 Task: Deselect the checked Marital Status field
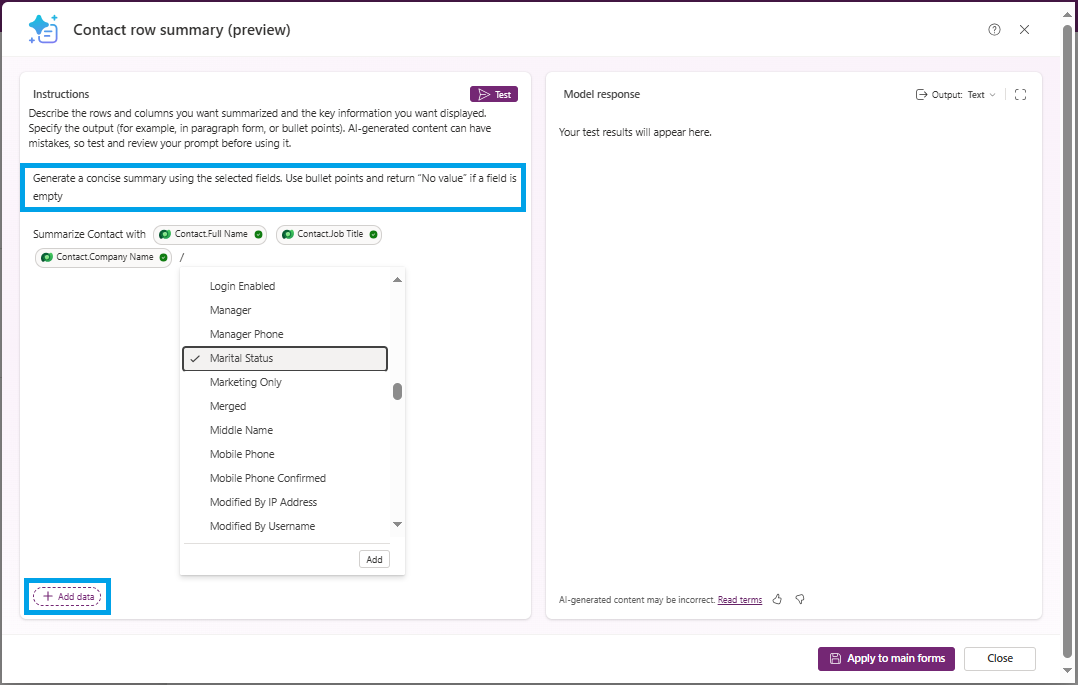(284, 358)
